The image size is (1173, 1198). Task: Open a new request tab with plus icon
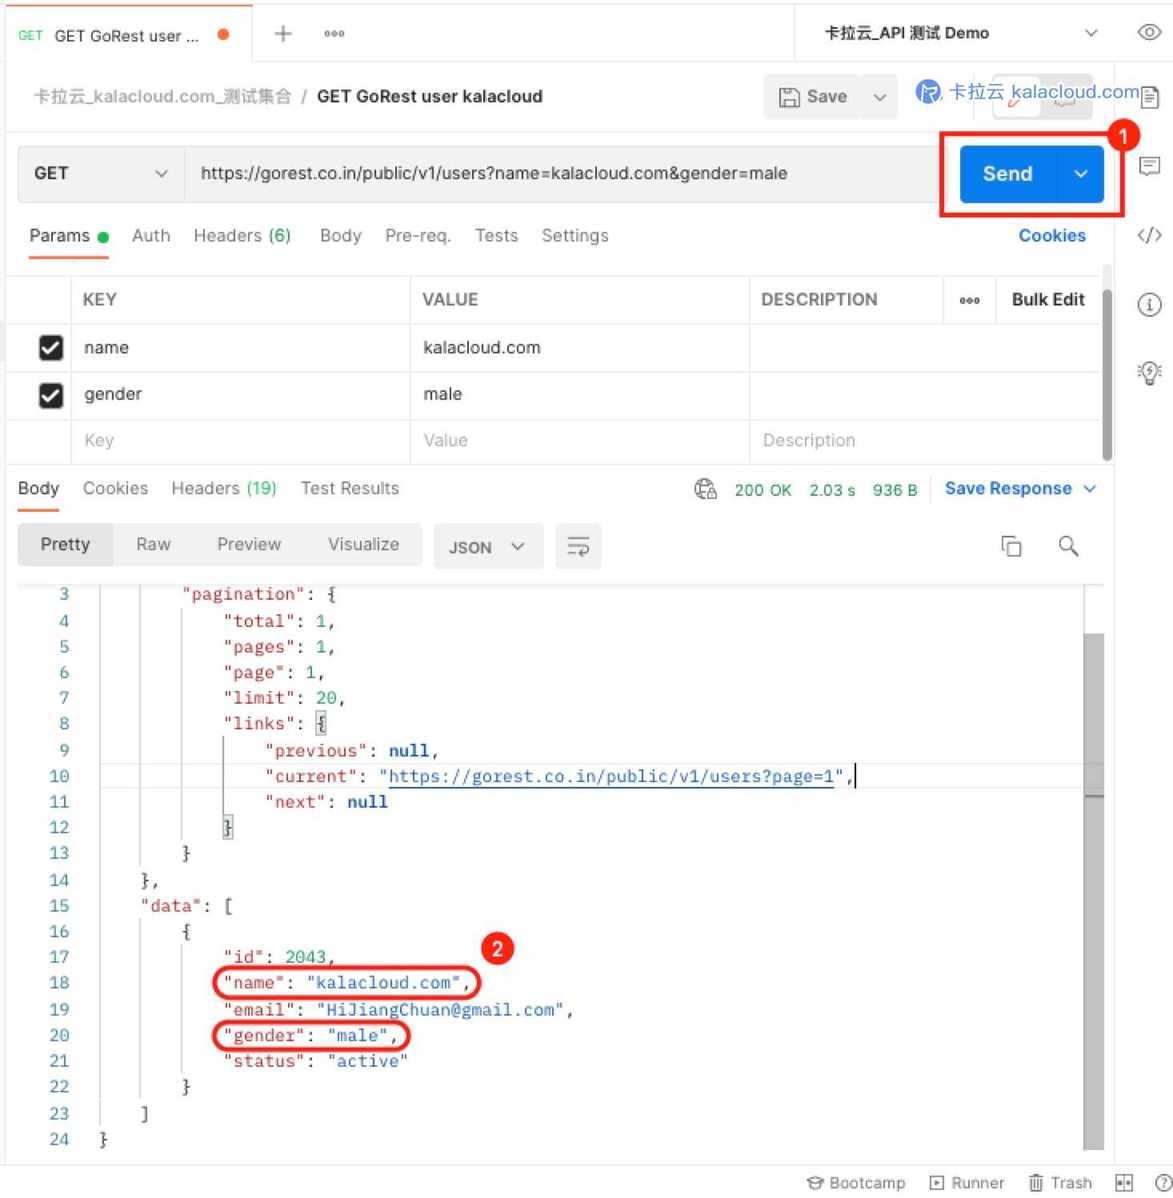pyautogui.click(x=283, y=34)
